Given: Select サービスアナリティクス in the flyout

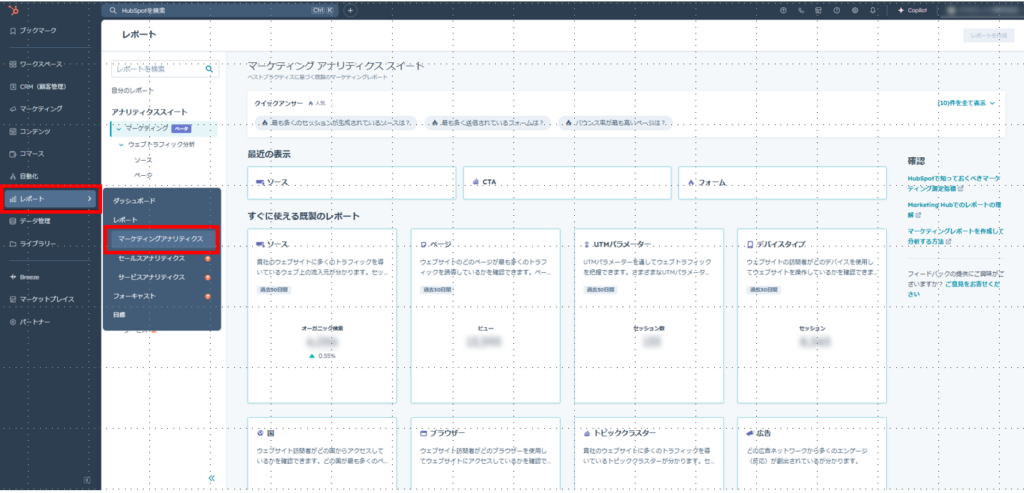Looking at the screenshot, I should pos(152,278).
